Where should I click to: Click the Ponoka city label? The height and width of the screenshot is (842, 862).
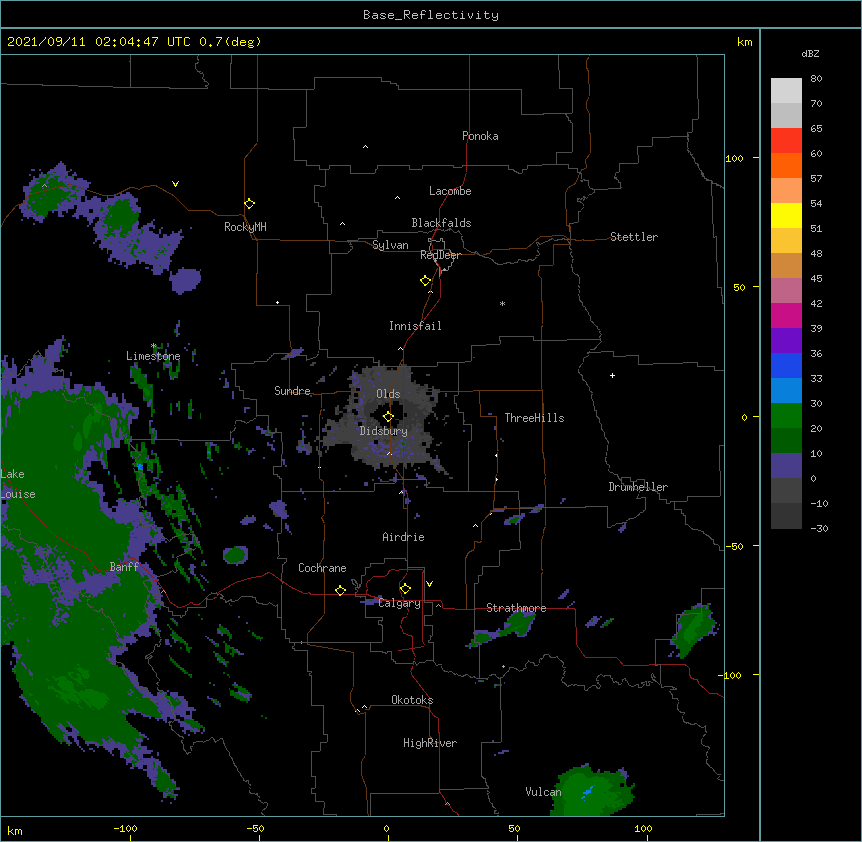click(x=480, y=136)
